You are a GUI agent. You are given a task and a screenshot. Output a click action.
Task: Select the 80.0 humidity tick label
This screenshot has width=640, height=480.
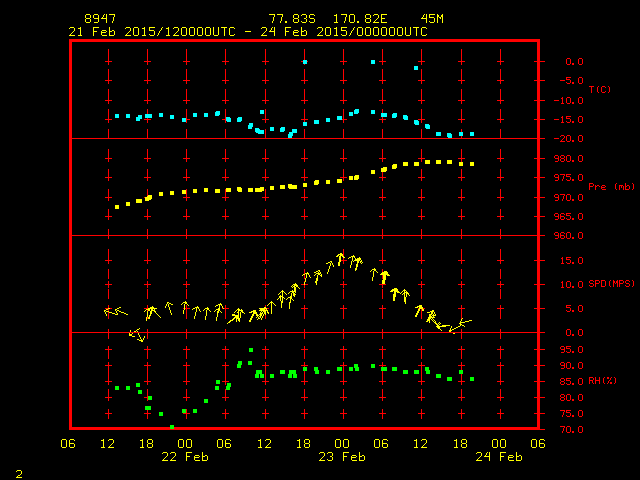pyautogui.click(x=571, y=398)
